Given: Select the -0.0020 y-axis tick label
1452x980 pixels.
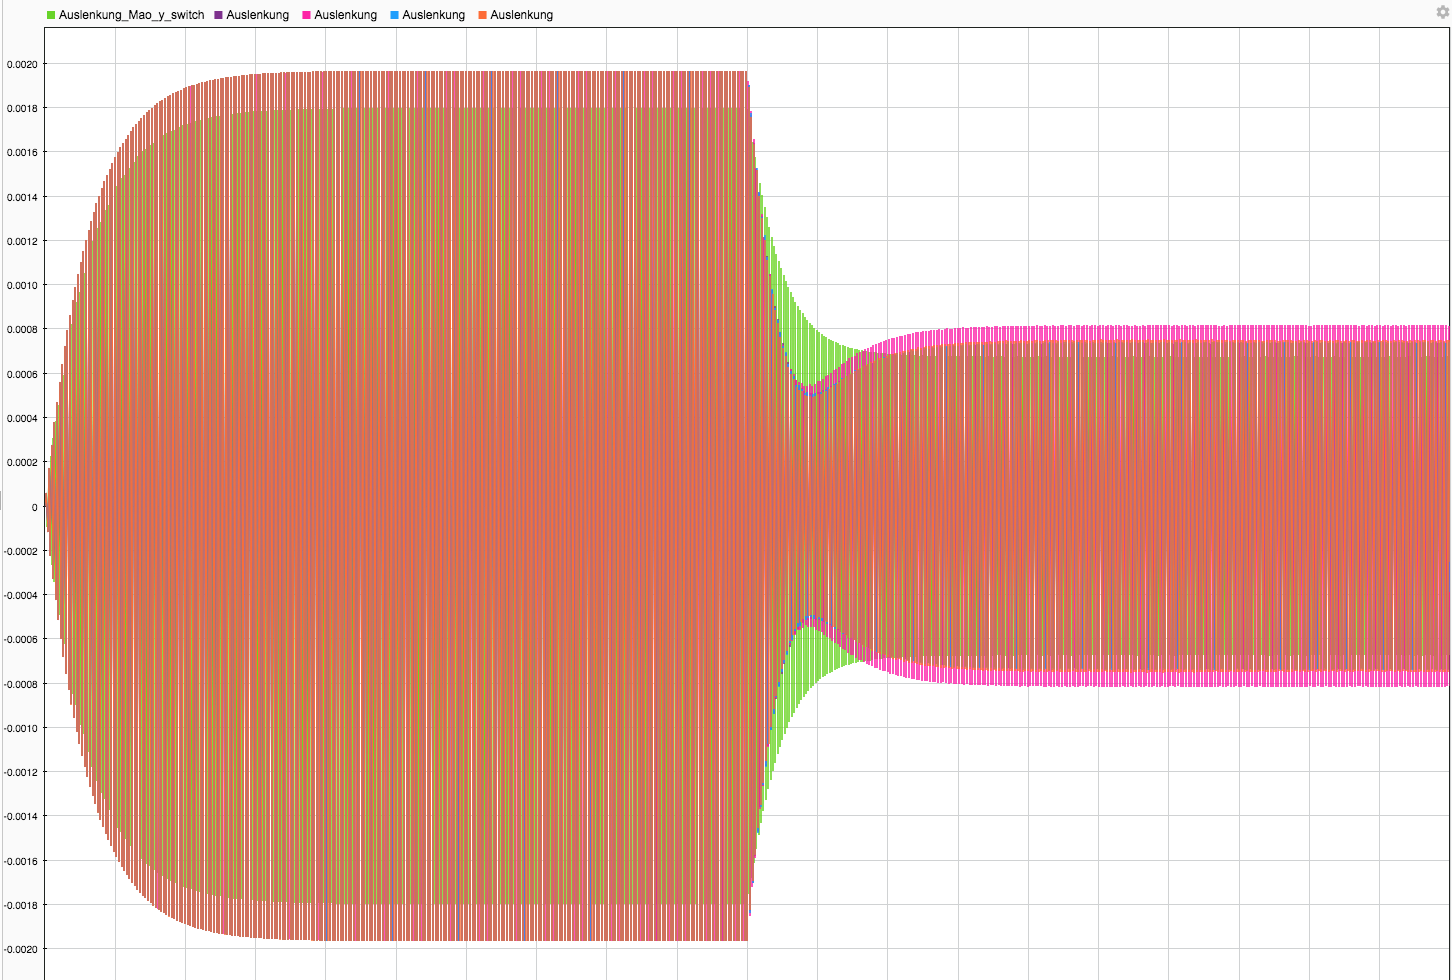Looking at the screenshot, I should pos(20,949).
